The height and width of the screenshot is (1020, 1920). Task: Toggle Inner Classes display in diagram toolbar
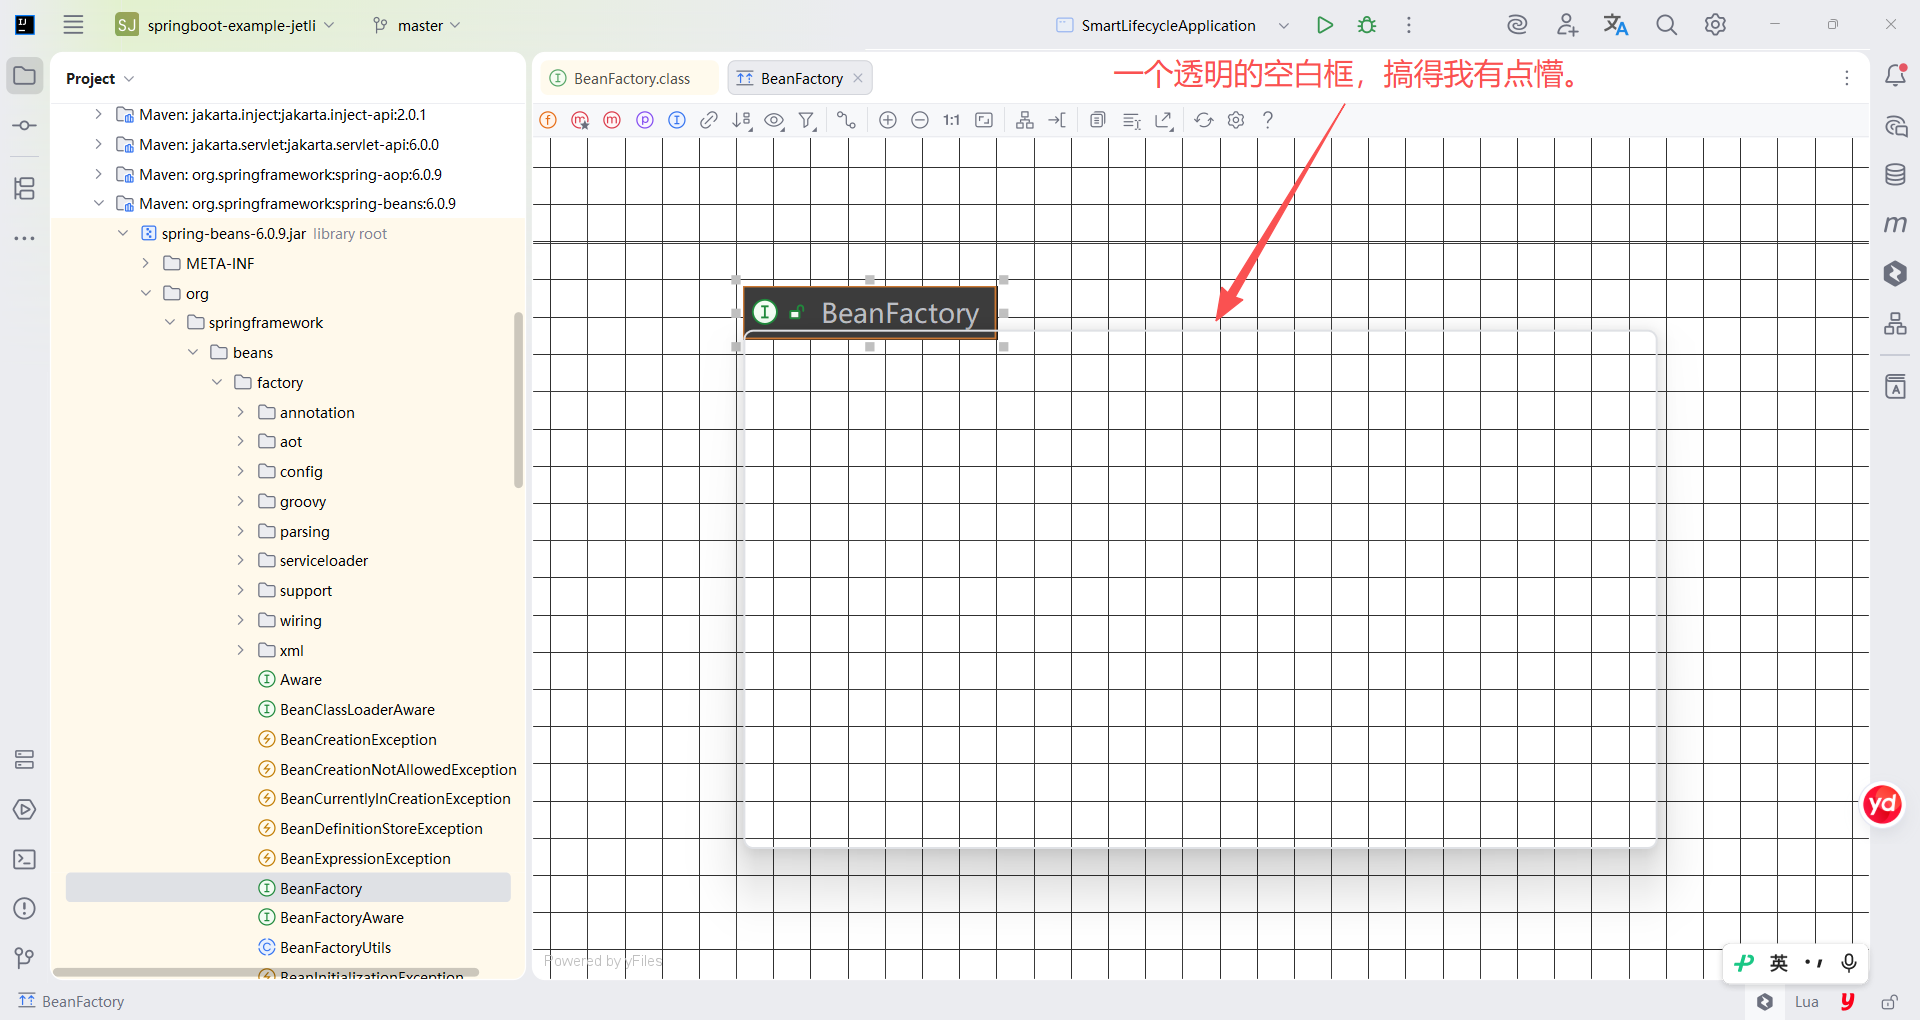(677, 120)
